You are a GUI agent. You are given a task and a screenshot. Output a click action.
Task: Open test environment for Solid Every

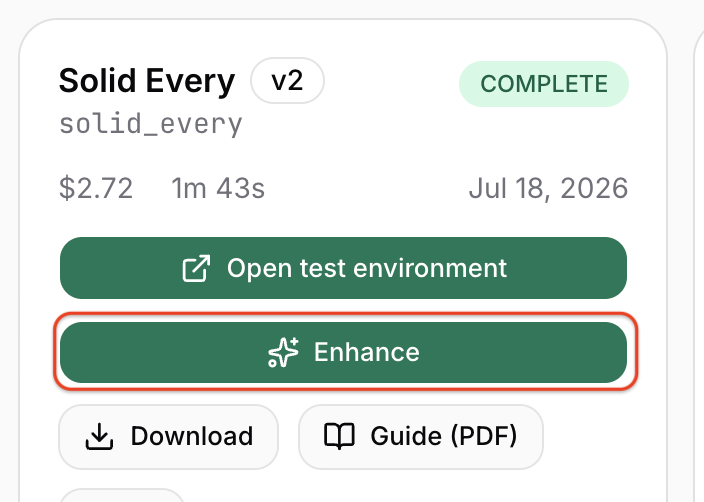343,268
